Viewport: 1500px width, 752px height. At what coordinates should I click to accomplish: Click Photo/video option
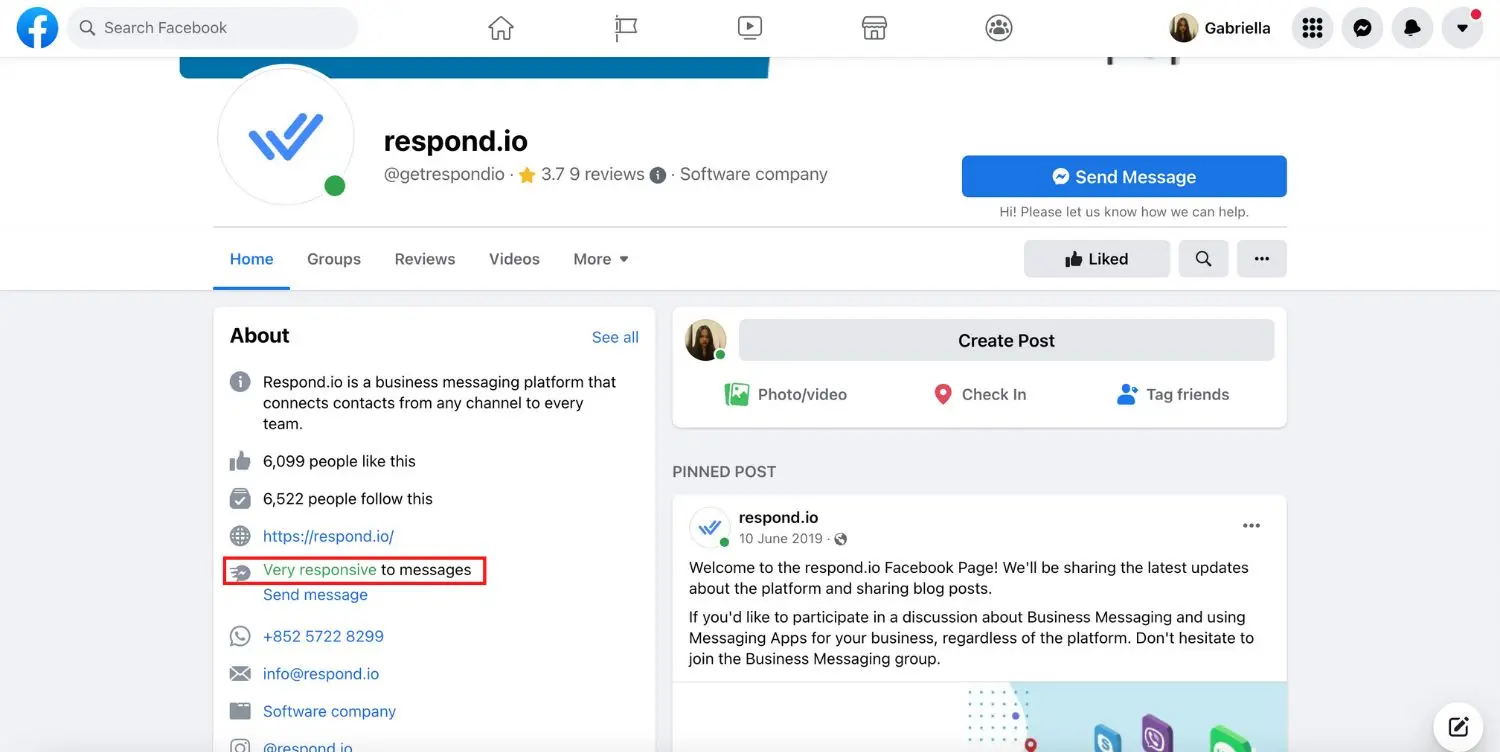pos(786,394)
